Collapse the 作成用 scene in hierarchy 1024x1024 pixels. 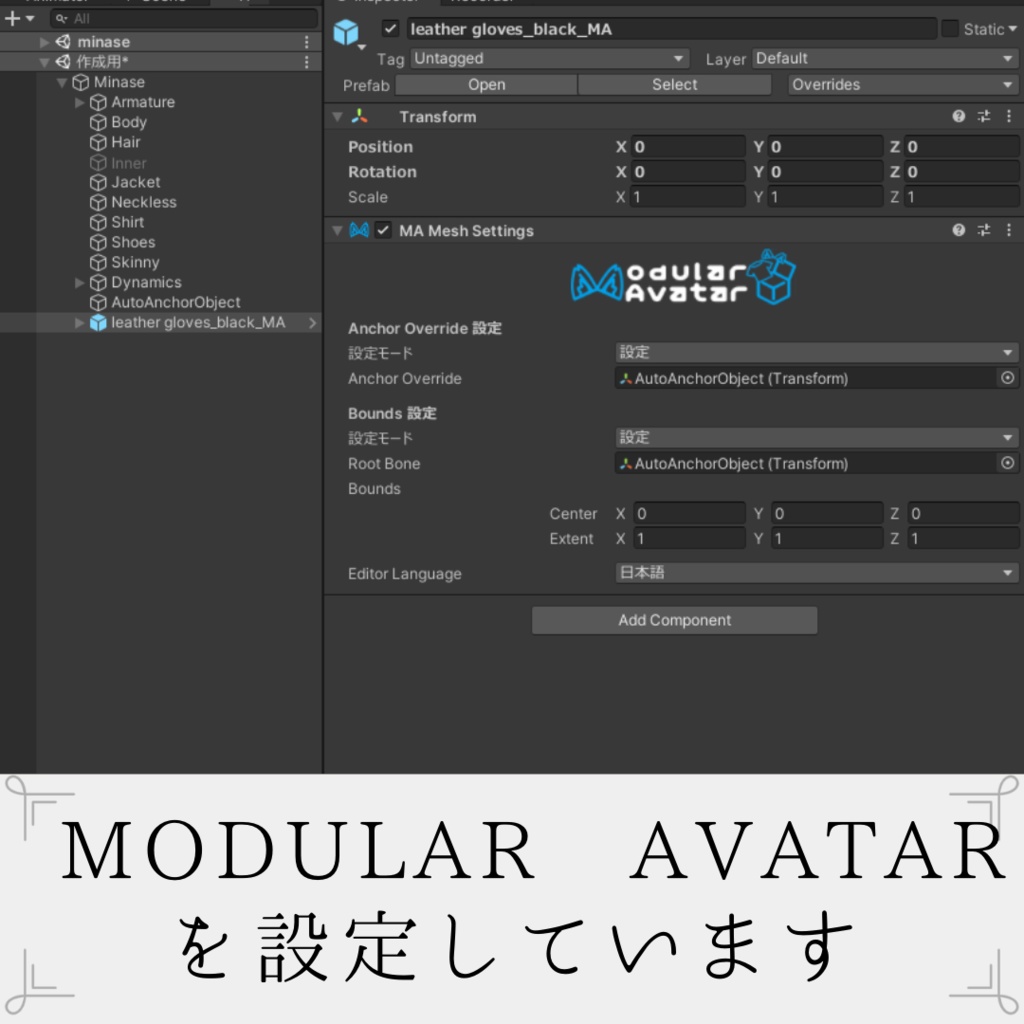point(44,62)
